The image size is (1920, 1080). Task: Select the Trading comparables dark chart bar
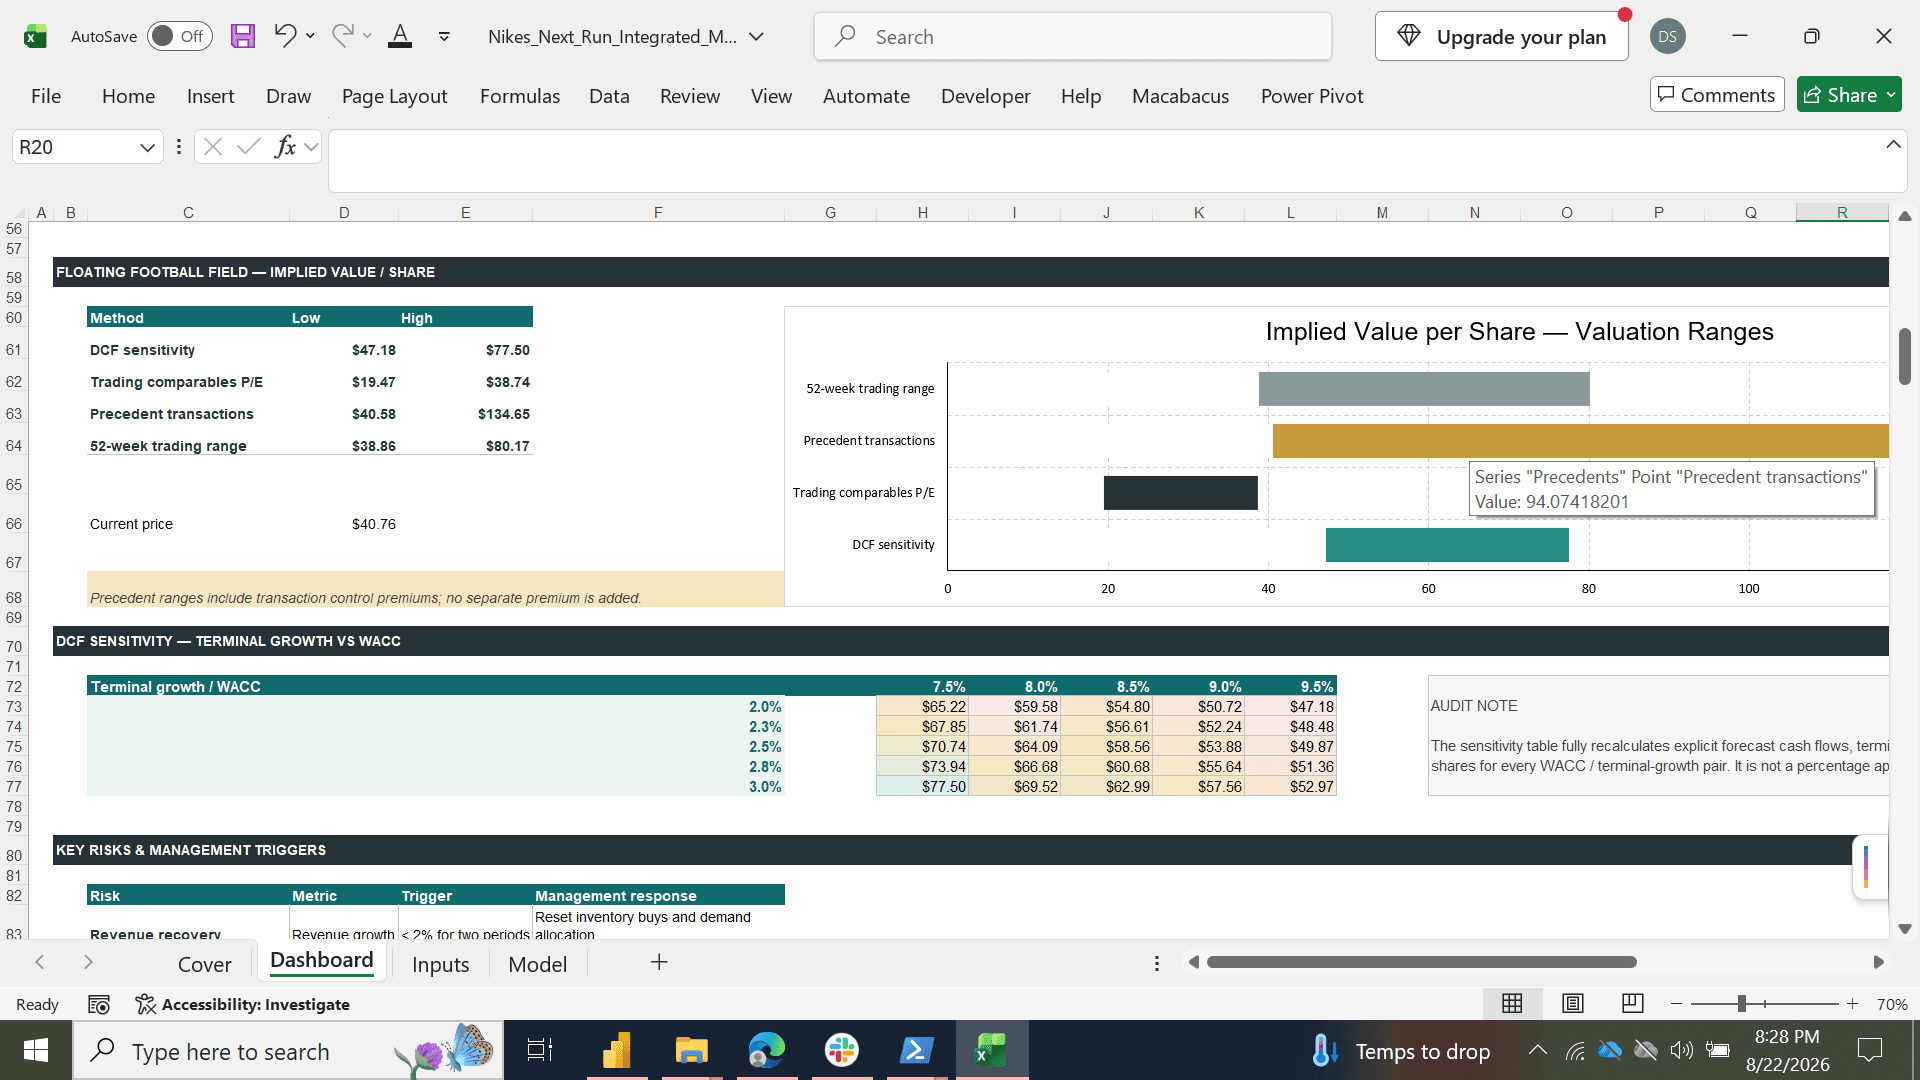(1181, 493)
